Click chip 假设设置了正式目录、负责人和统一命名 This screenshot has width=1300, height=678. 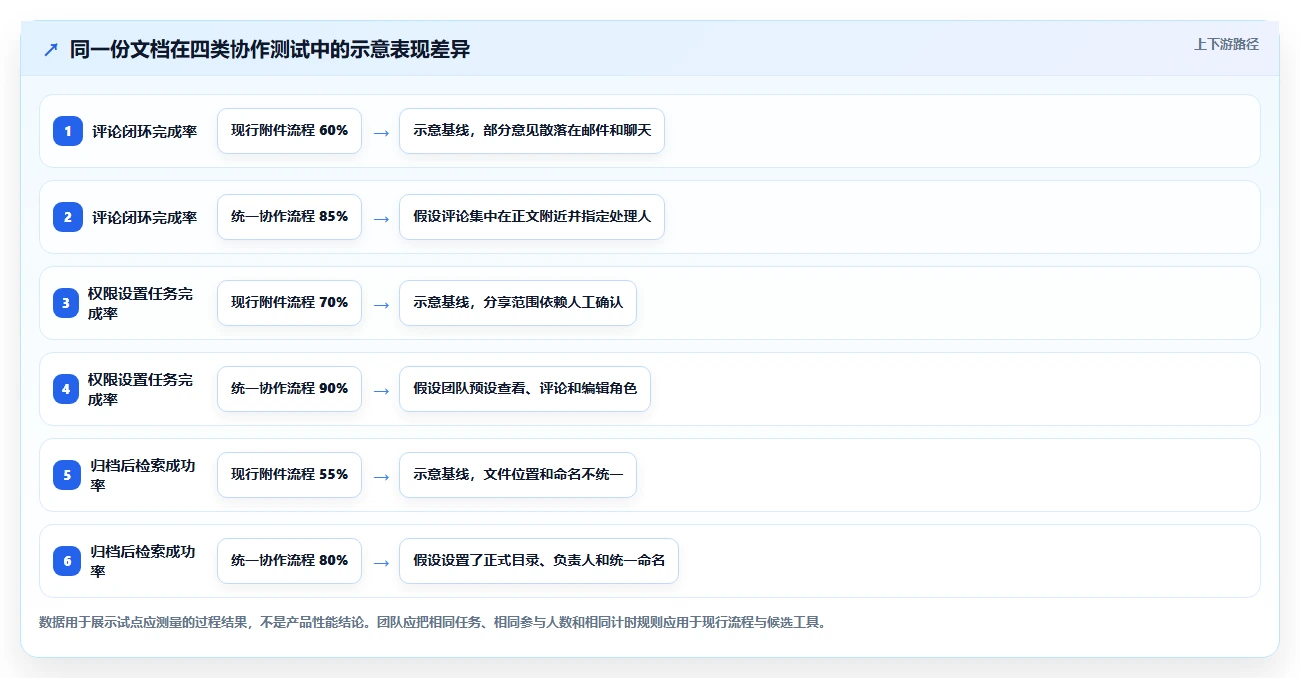539,561
